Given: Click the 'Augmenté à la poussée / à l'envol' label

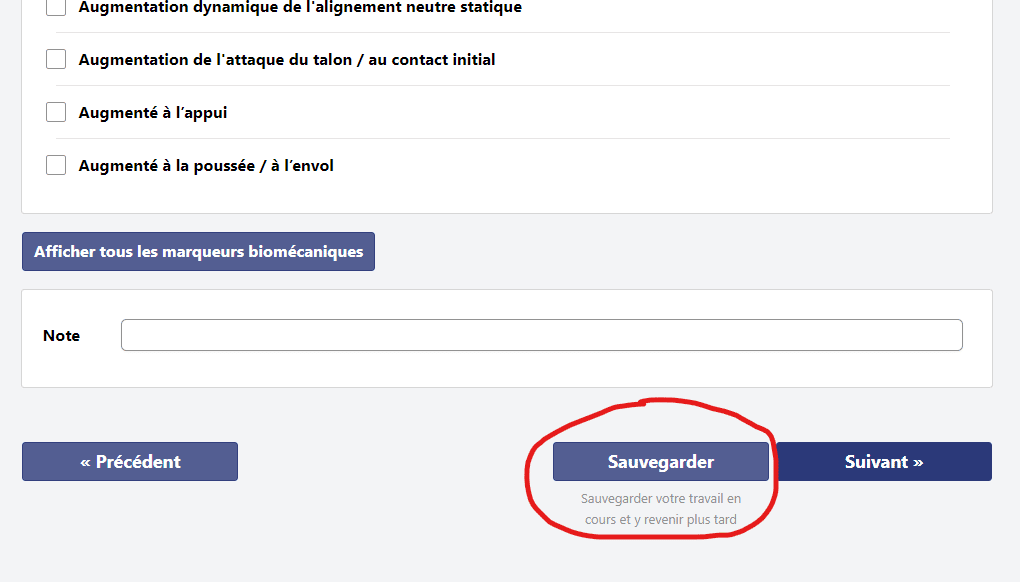Looking at the screenshot, I should click(x=206, y=165).
